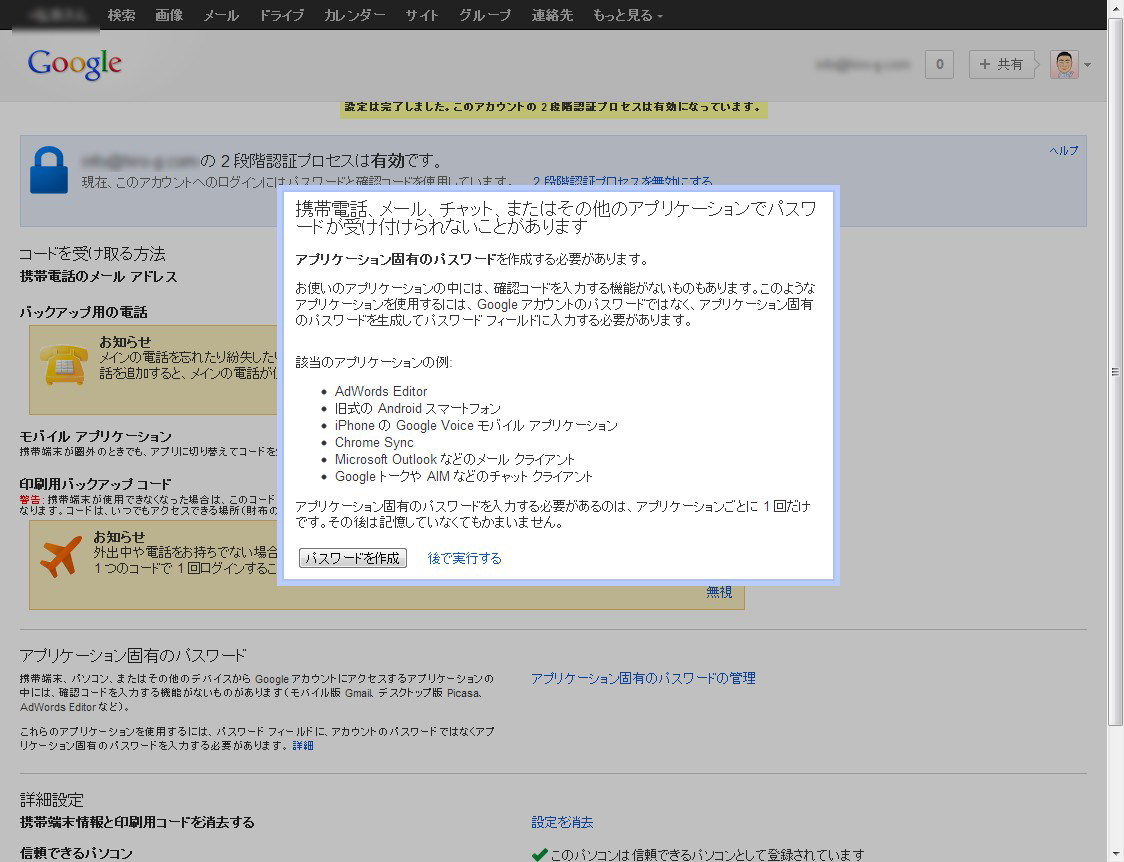Expand the もっと見る menu

tap(627, 15)
